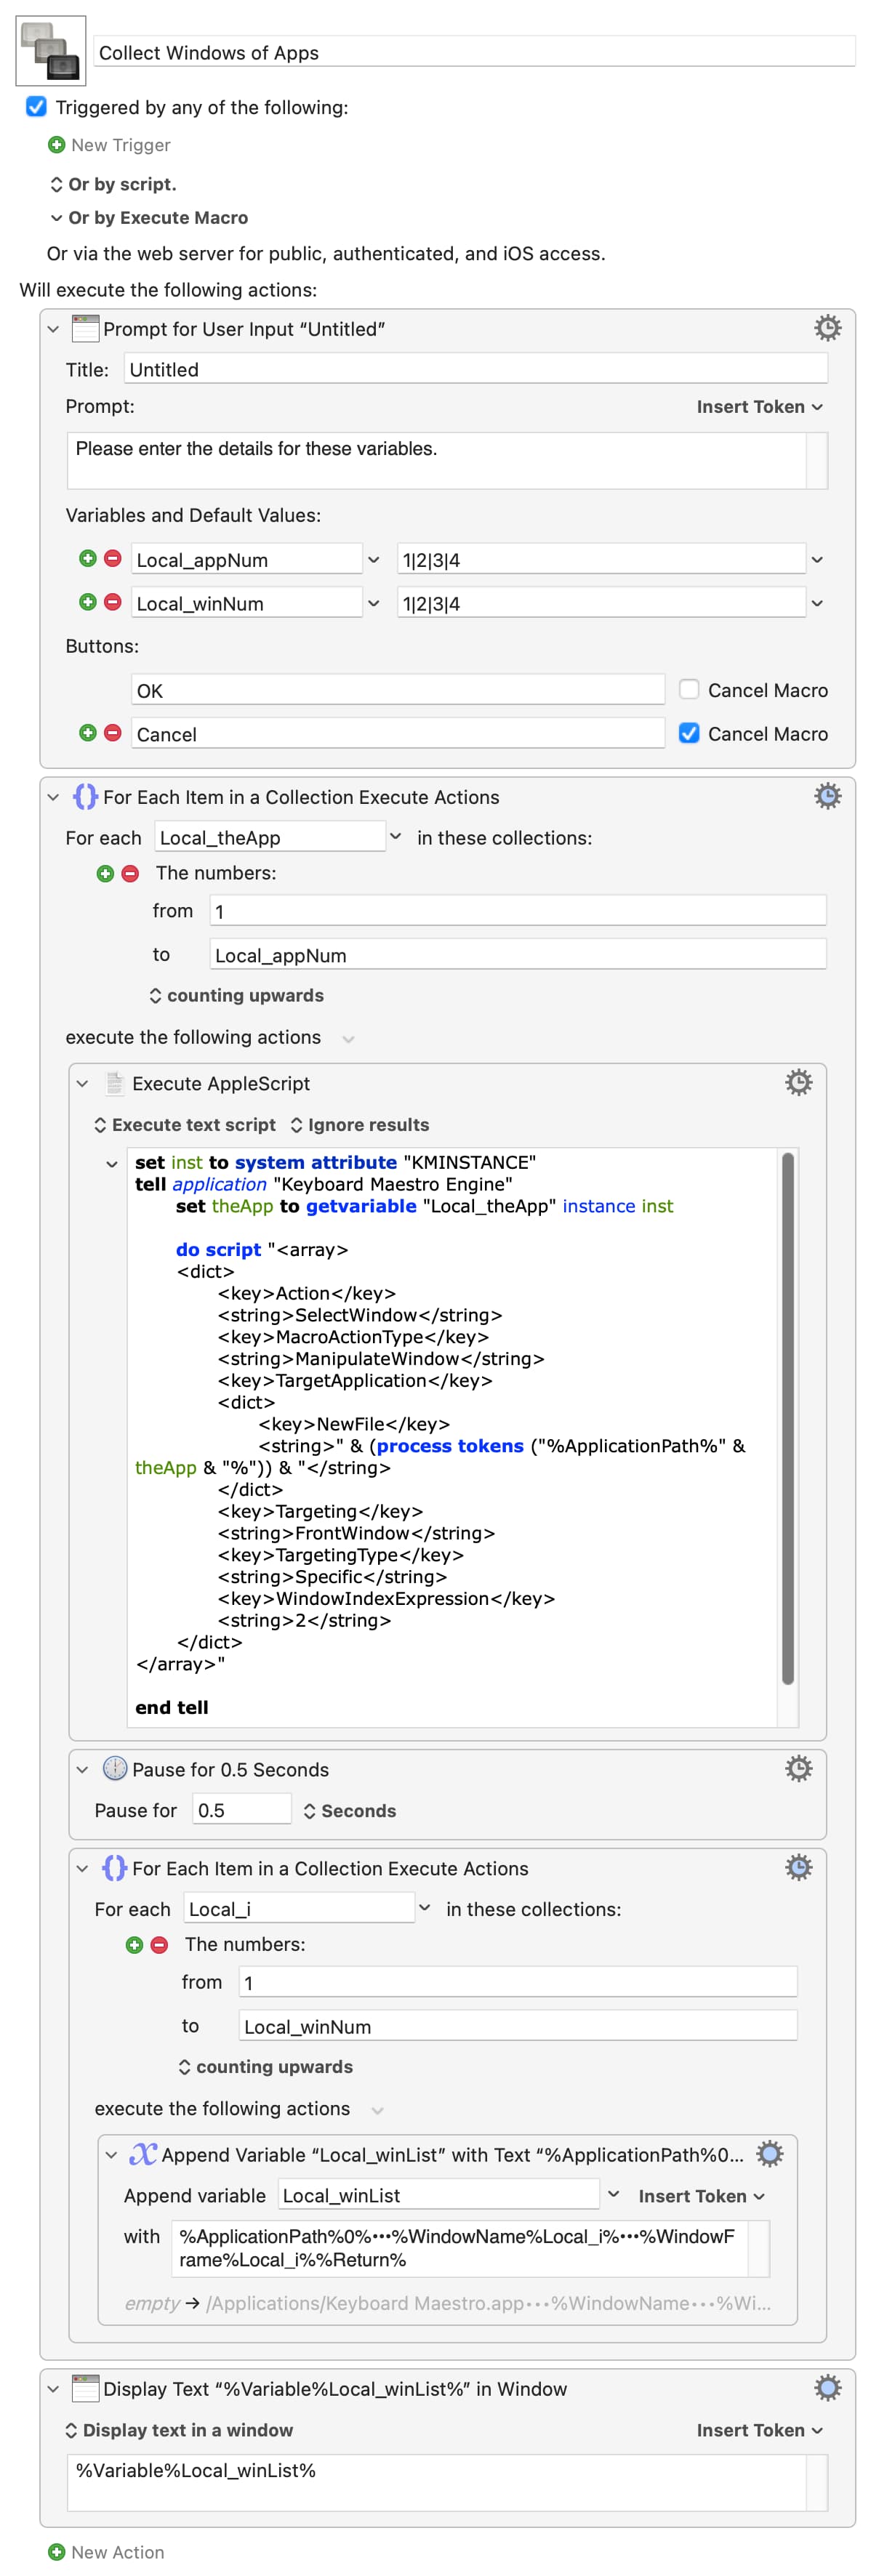This screenshot has width=871, height=2576.
Task: Uncheck Cancel Macro for the Cancel button
Action: [x=688, y=733]
